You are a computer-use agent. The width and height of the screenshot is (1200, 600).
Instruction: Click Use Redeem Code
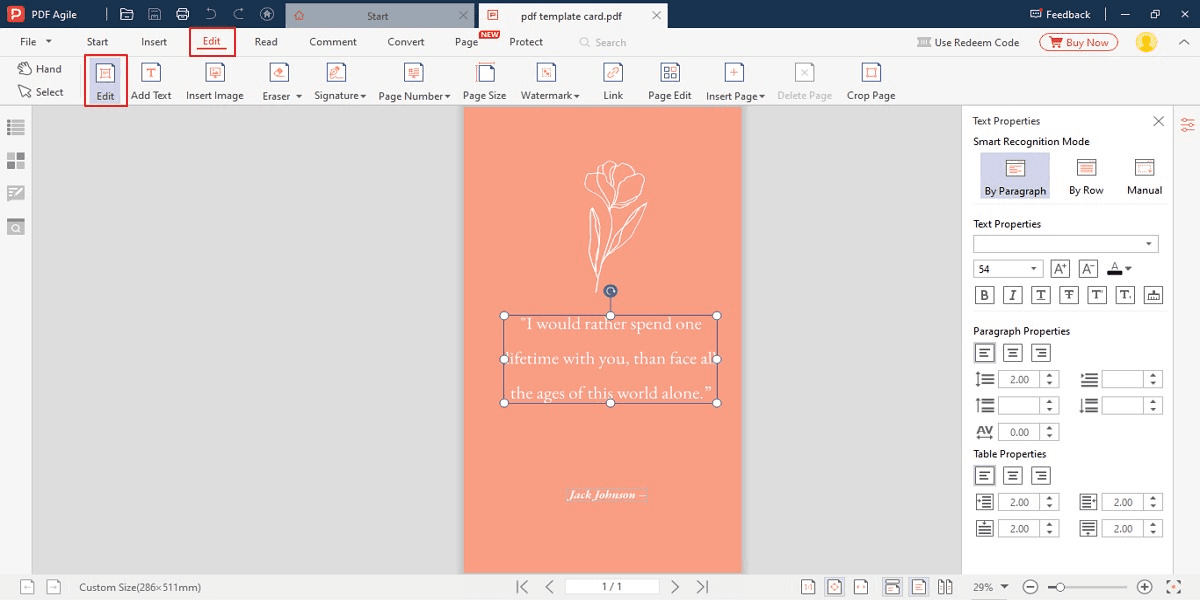pyautogui.click(x=968, y=42)
